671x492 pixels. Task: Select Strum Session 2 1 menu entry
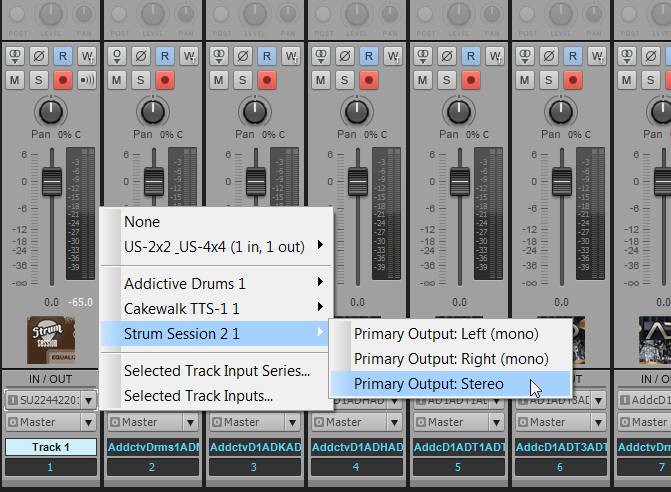point(216,334)
